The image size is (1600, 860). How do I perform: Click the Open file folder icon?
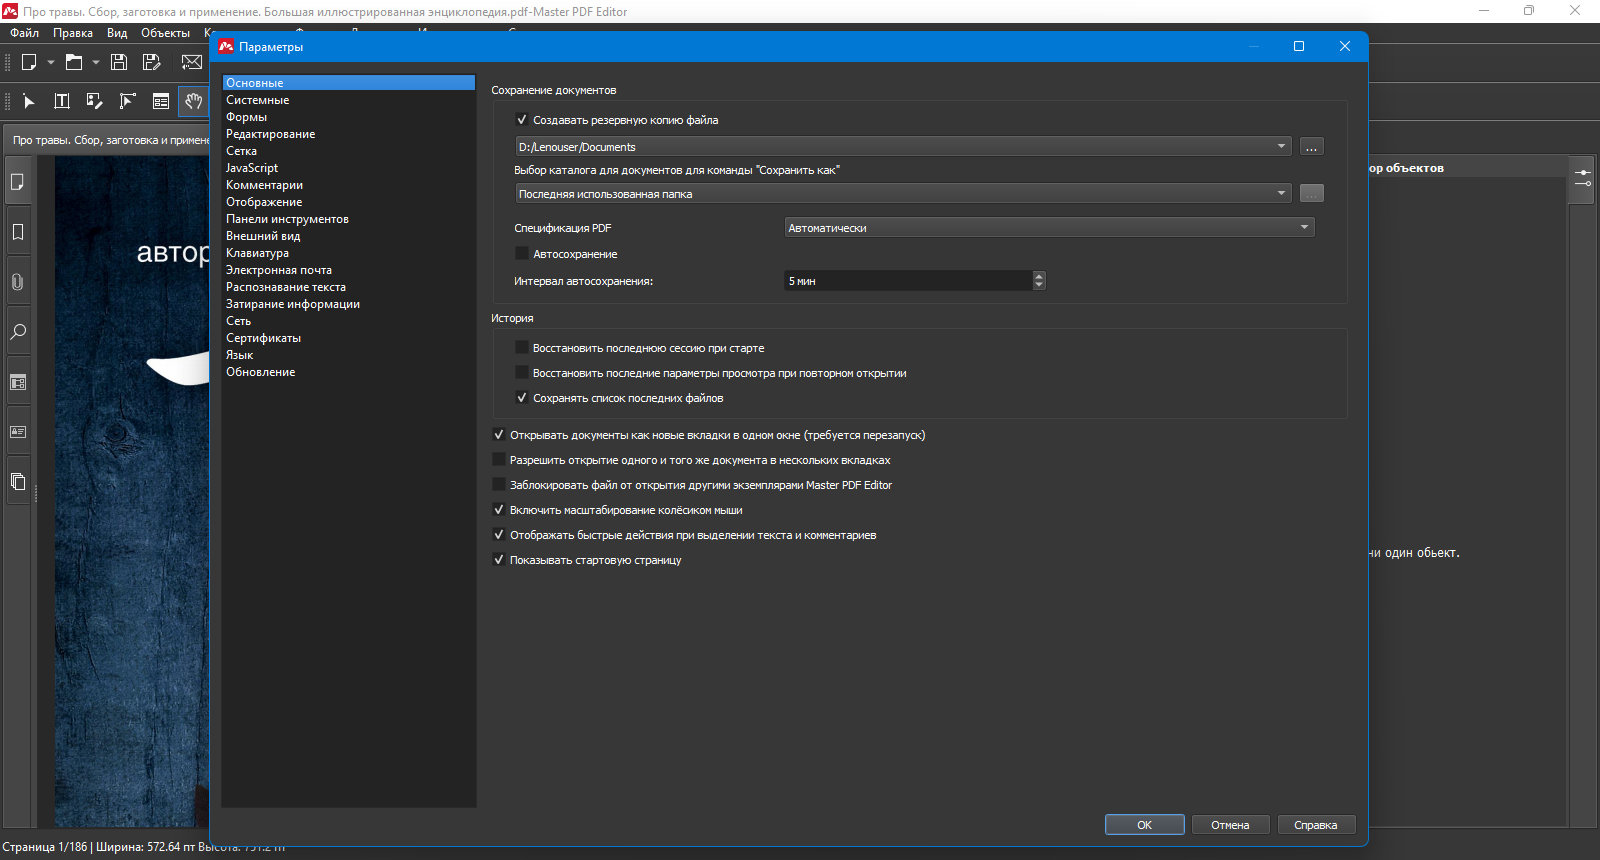74,62
